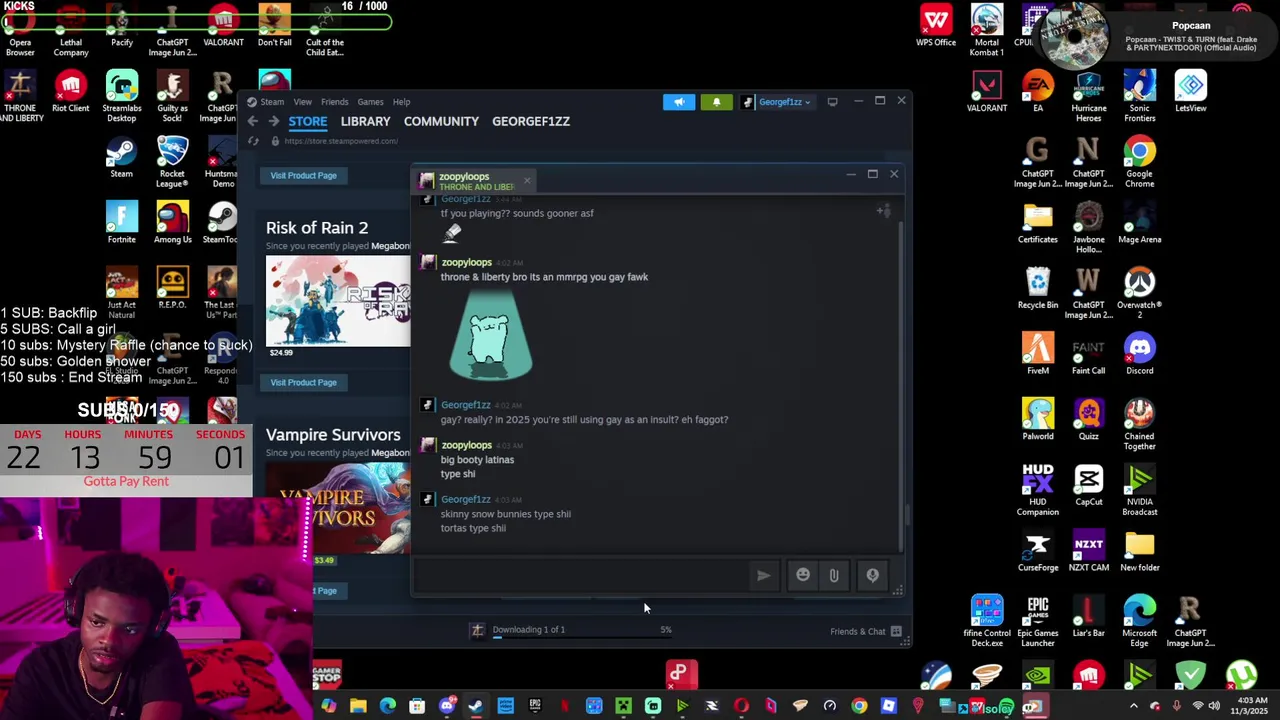Open emoticon picker in chat
Image resolution: width=1280 pixels, height=720 pixels.
803,575
